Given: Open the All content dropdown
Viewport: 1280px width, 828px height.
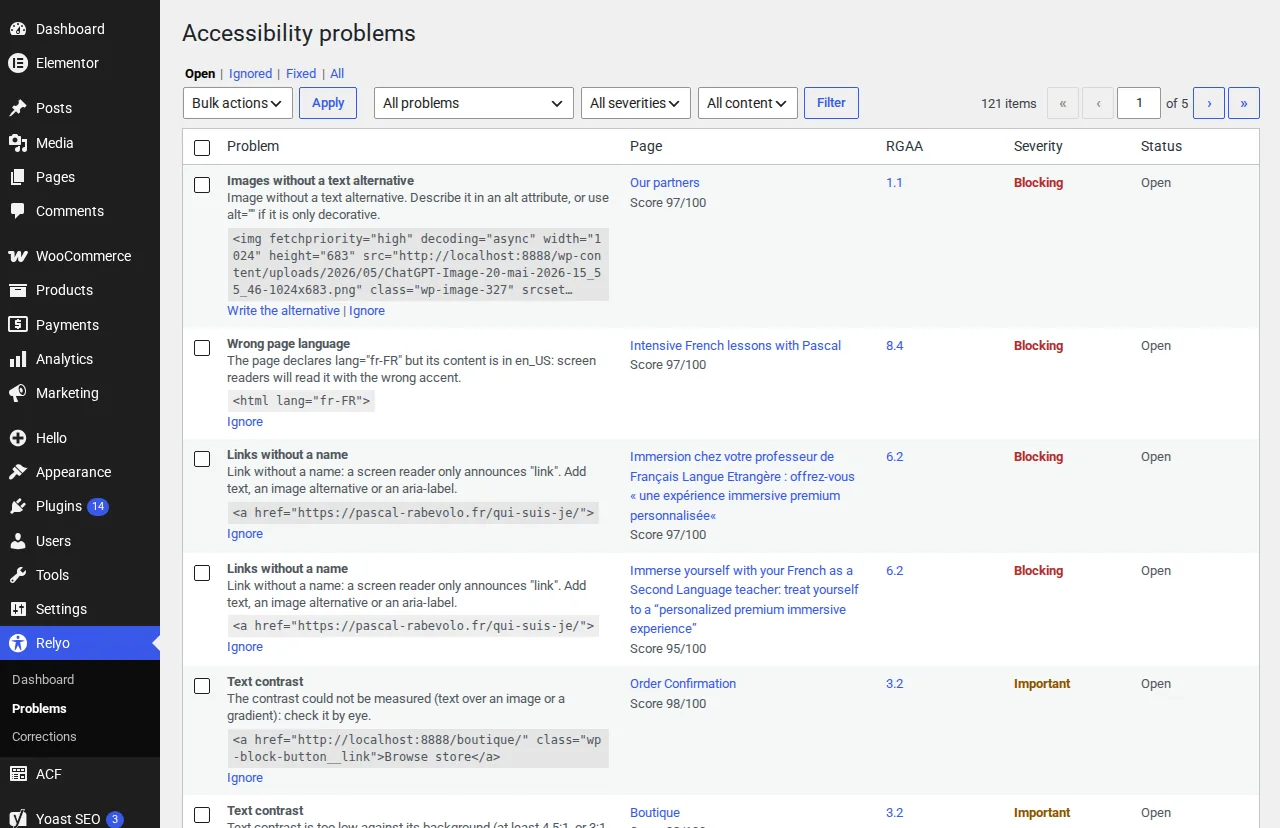Looking at the screenshot, I should [x=748, y=103].
